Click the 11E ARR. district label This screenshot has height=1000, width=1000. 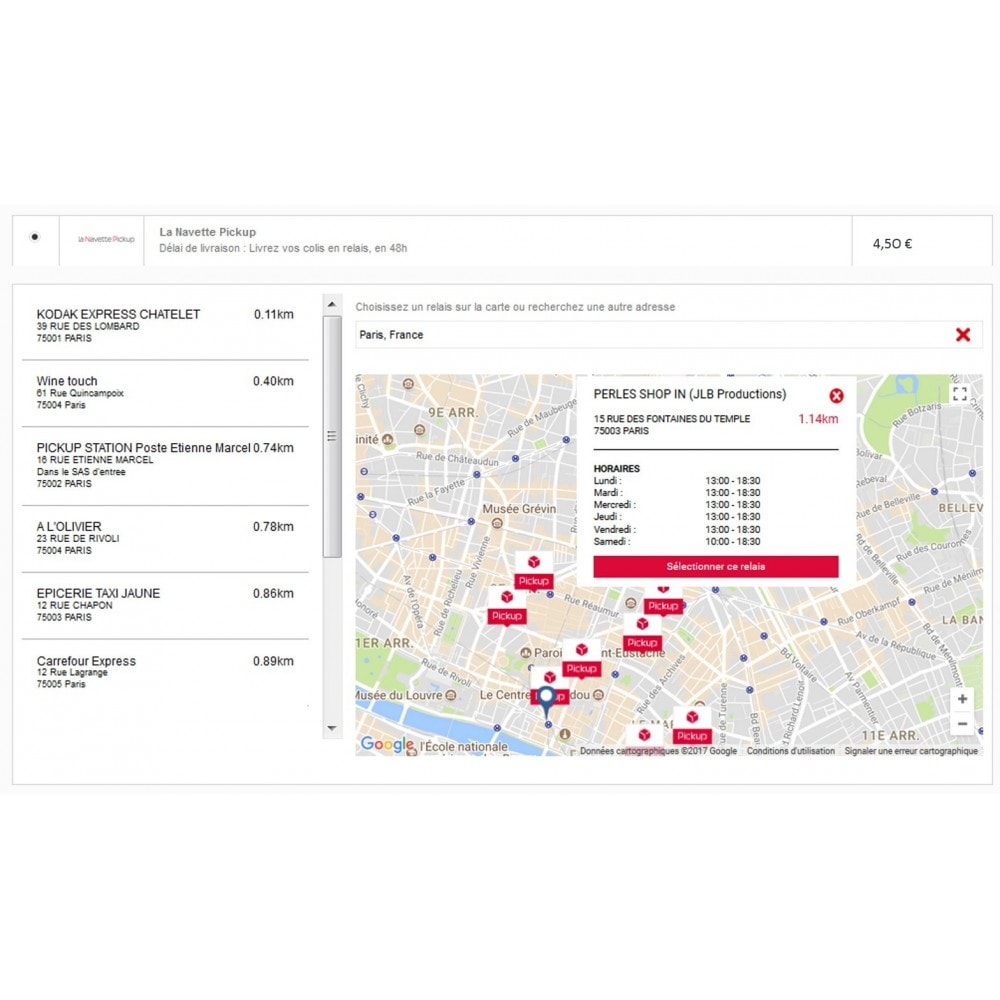click(x=890, y=736)
